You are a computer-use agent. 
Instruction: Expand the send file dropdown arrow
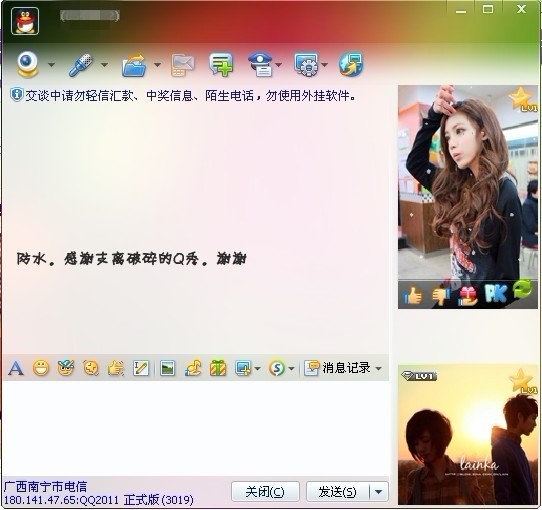coord(157,65)
